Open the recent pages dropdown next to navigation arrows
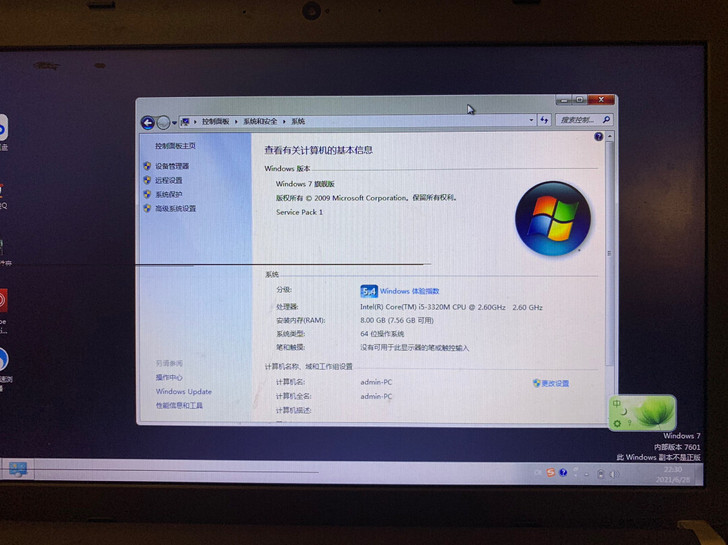This screenshot has height=545, width=728. pyautogui.click(x=175, y=123)
